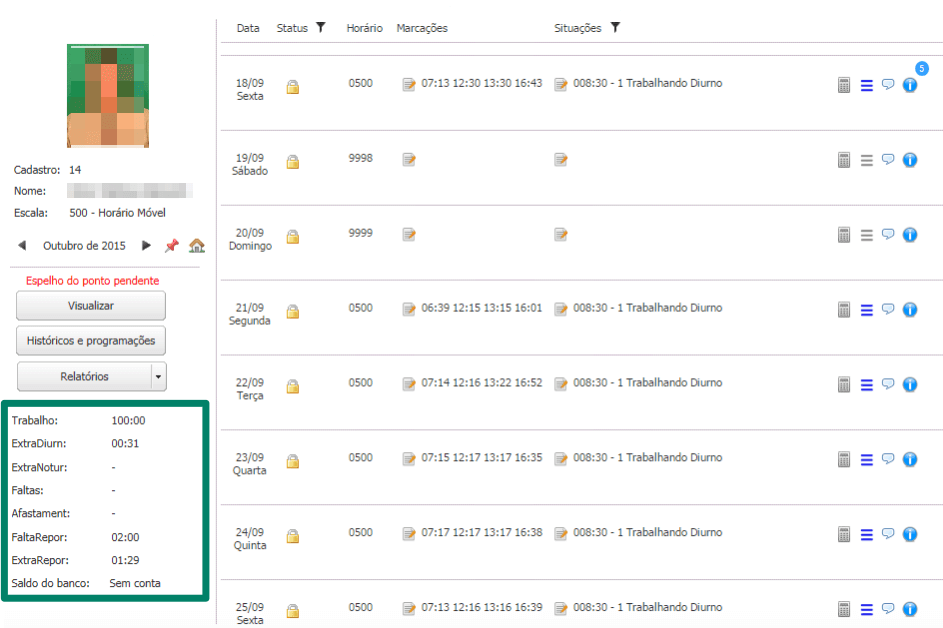Click the info icon on 18/09 row
The width and height of the screenshot is (943, 628).
point(909,85)
